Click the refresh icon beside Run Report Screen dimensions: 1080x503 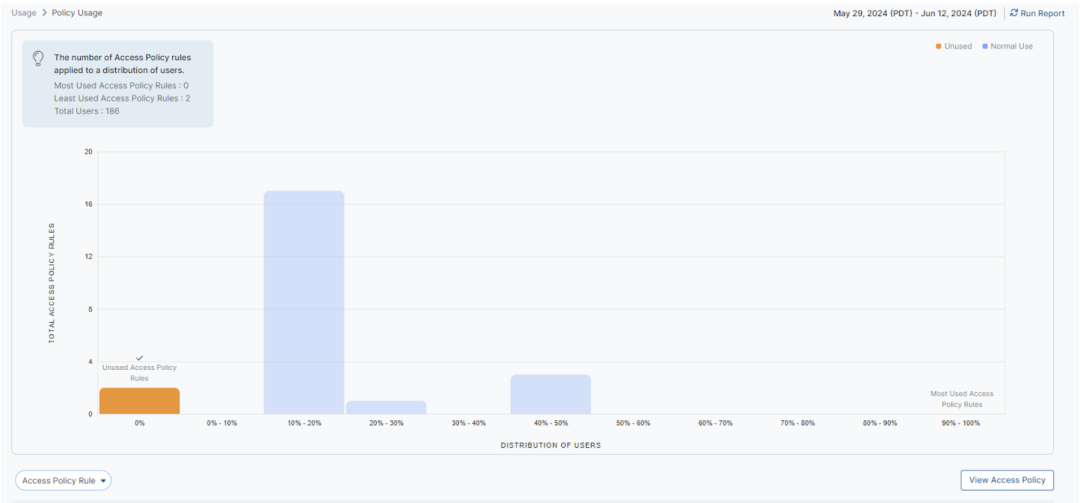click(x=1014, y=13)
